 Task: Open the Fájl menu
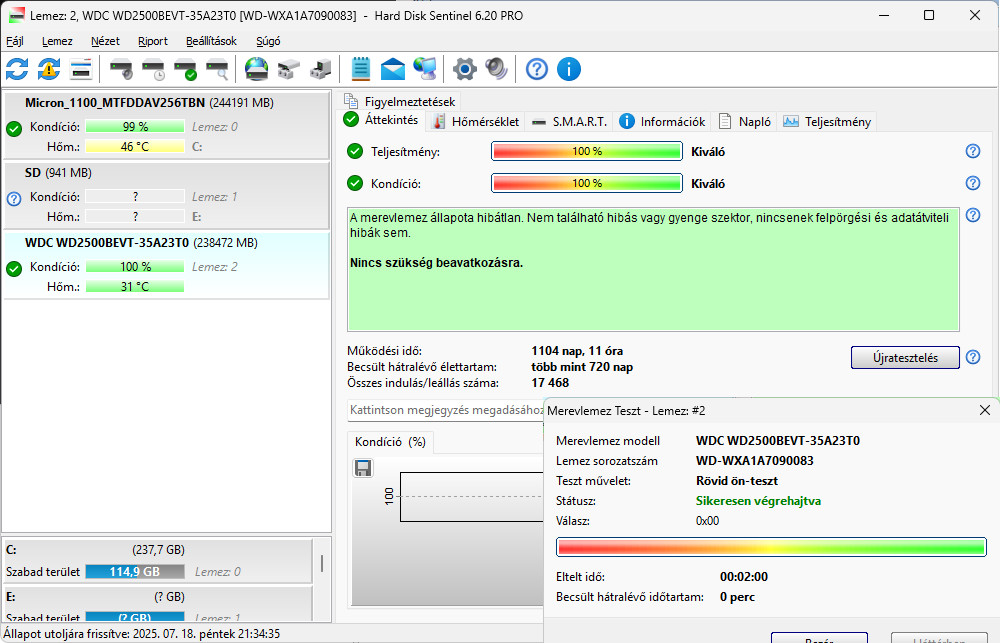pyautogui.click(x=15, y=41)
